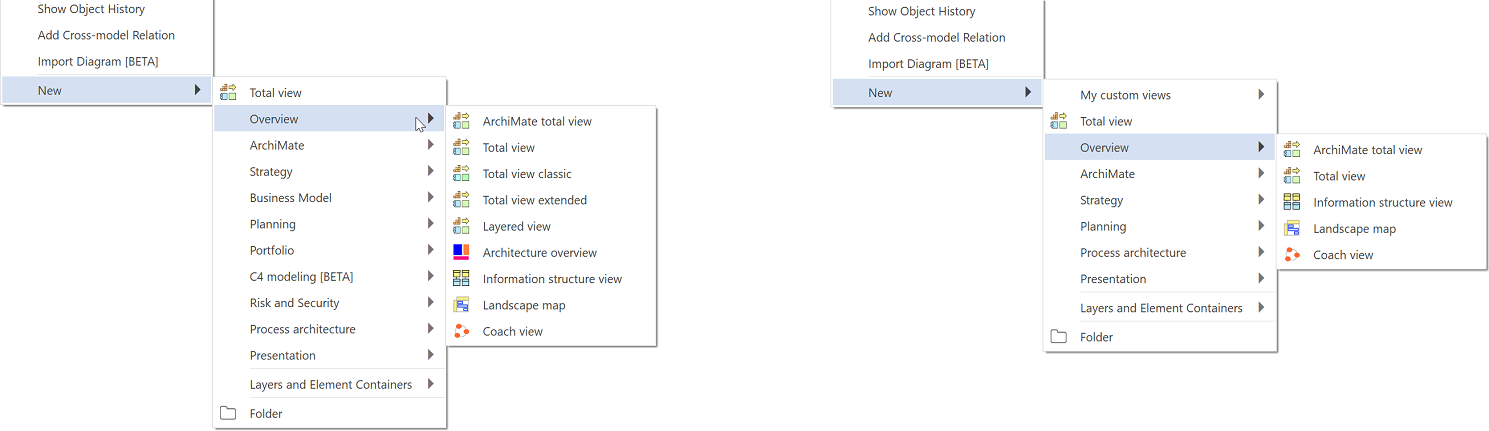Expand the Business Model submenu arrow
Viewport: 1489px width, 431px height.
click(x=431, y=198)
